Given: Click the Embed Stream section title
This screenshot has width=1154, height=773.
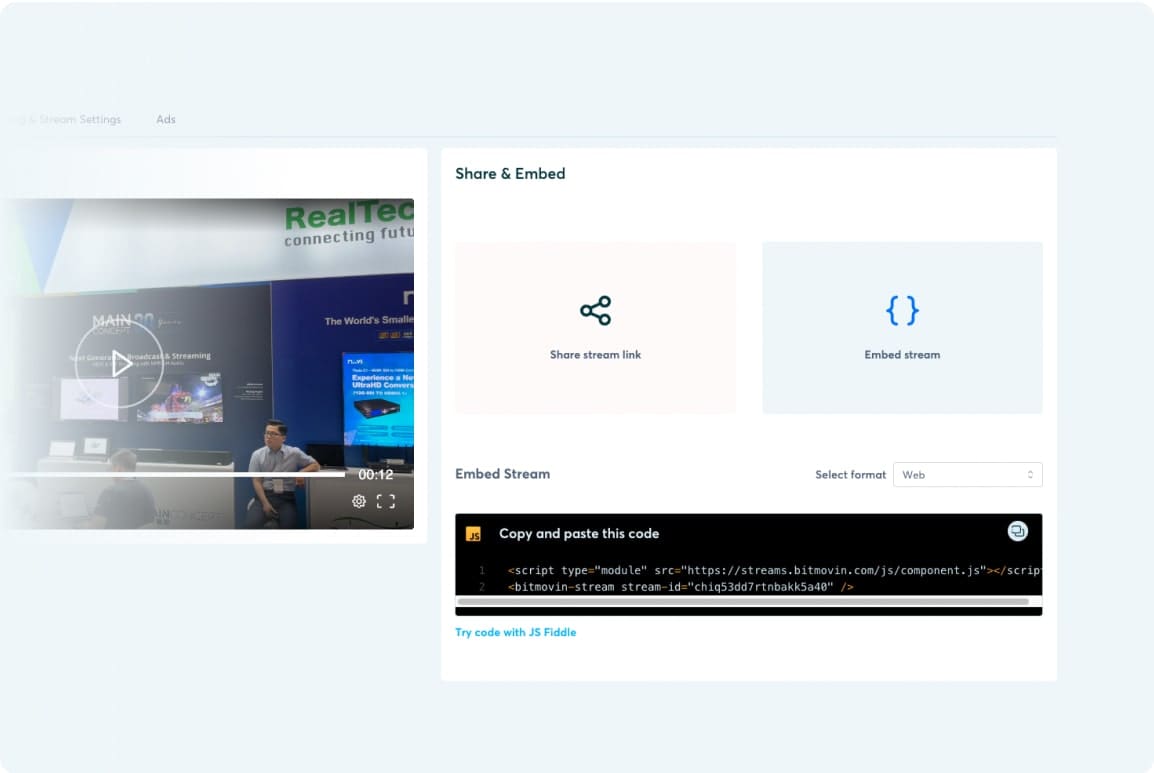Looking at the screenshot, I should [x=503, y=474].
